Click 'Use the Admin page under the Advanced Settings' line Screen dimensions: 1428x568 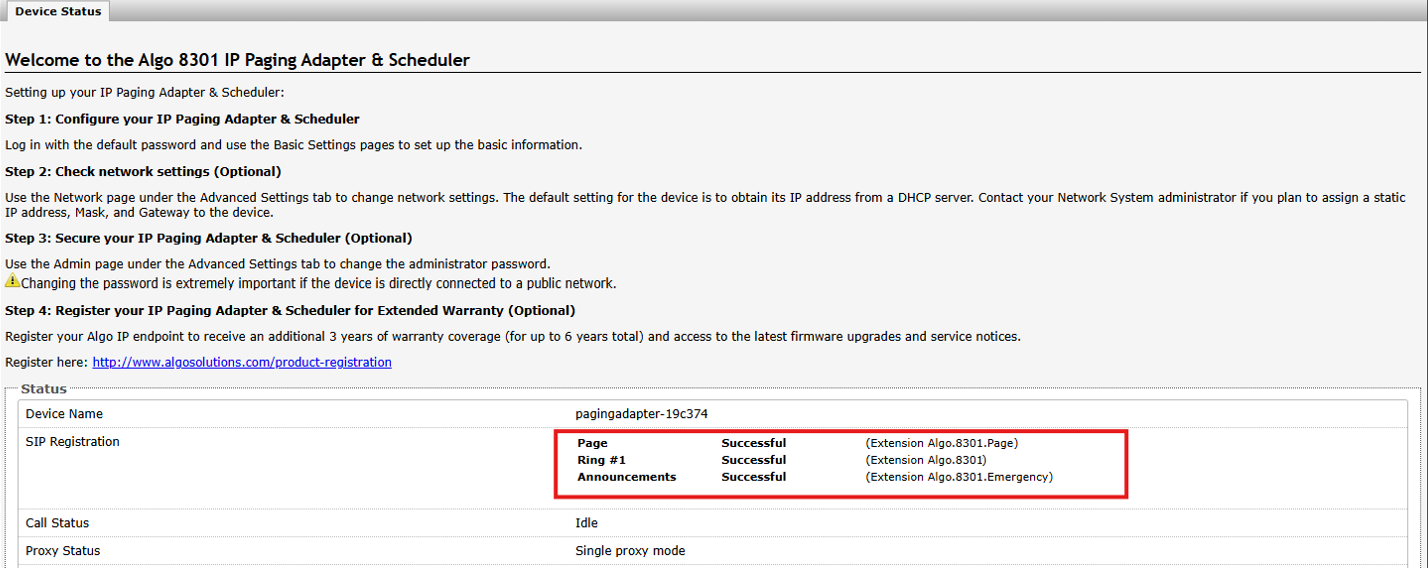pyautogui.click(x=278, y=264)
